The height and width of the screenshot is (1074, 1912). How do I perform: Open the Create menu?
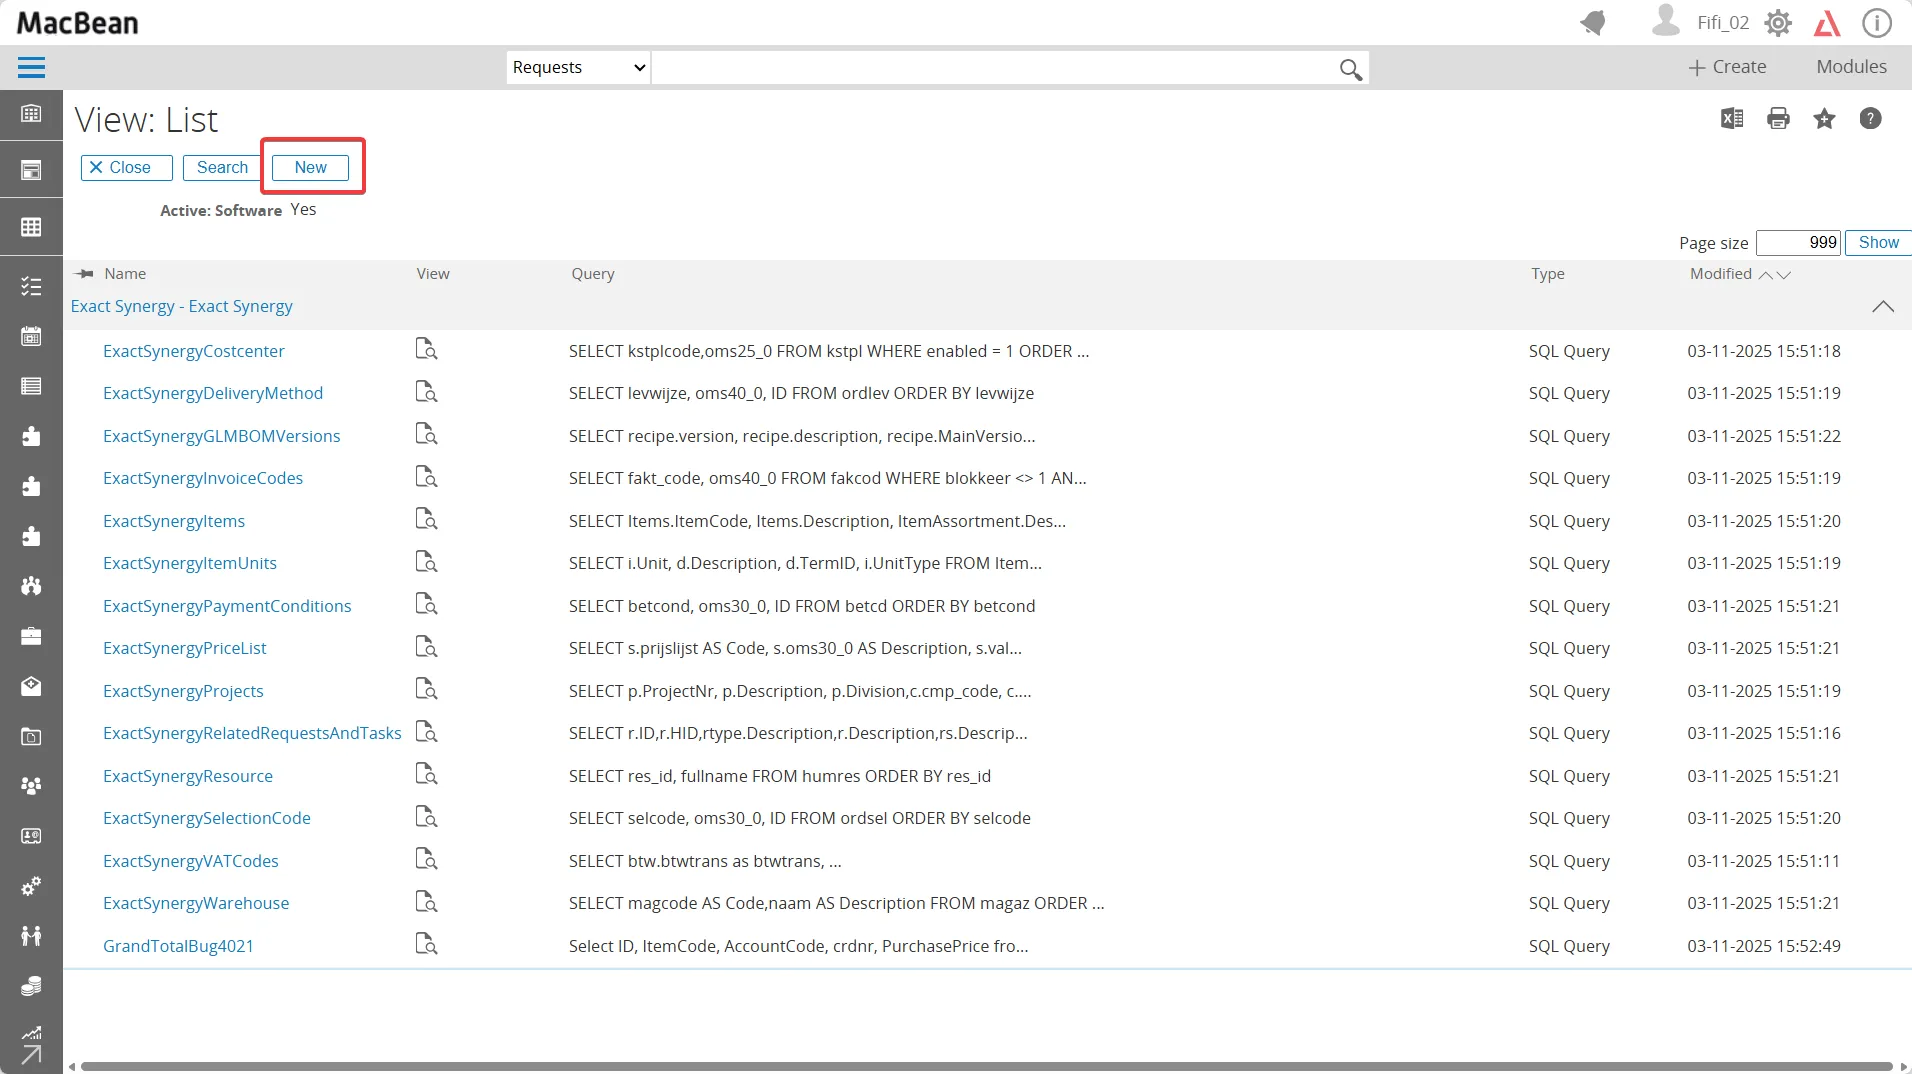(1727, 66)
